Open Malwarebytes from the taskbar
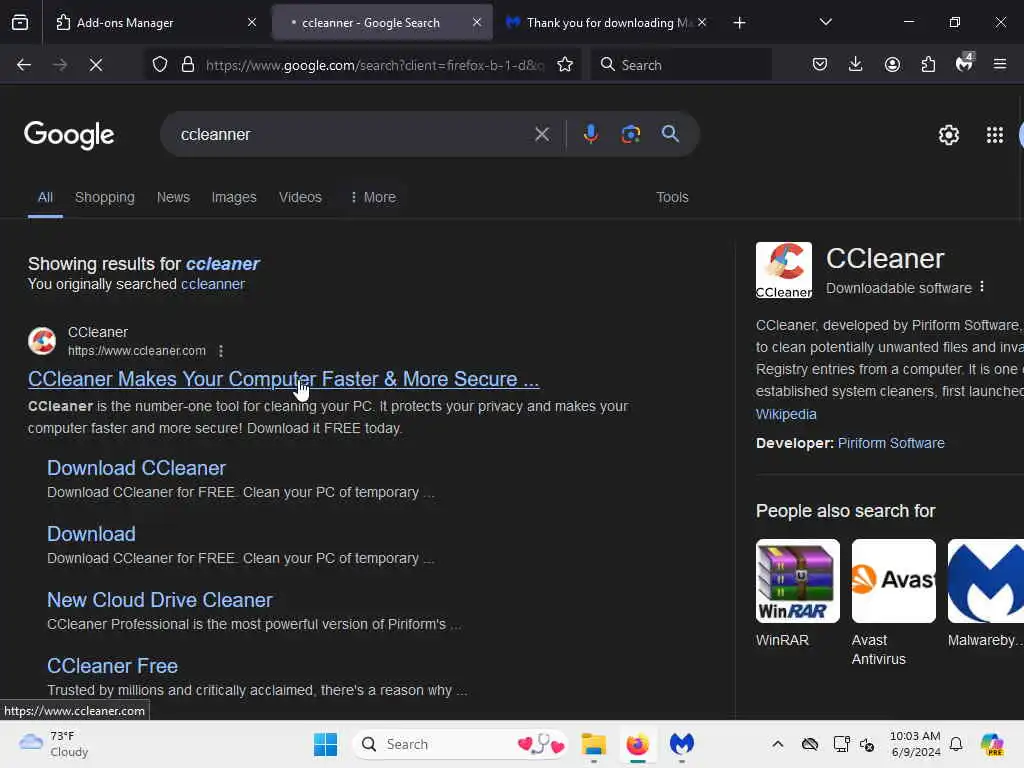The width and height of the screenshot is (1024, 768). 682,744
